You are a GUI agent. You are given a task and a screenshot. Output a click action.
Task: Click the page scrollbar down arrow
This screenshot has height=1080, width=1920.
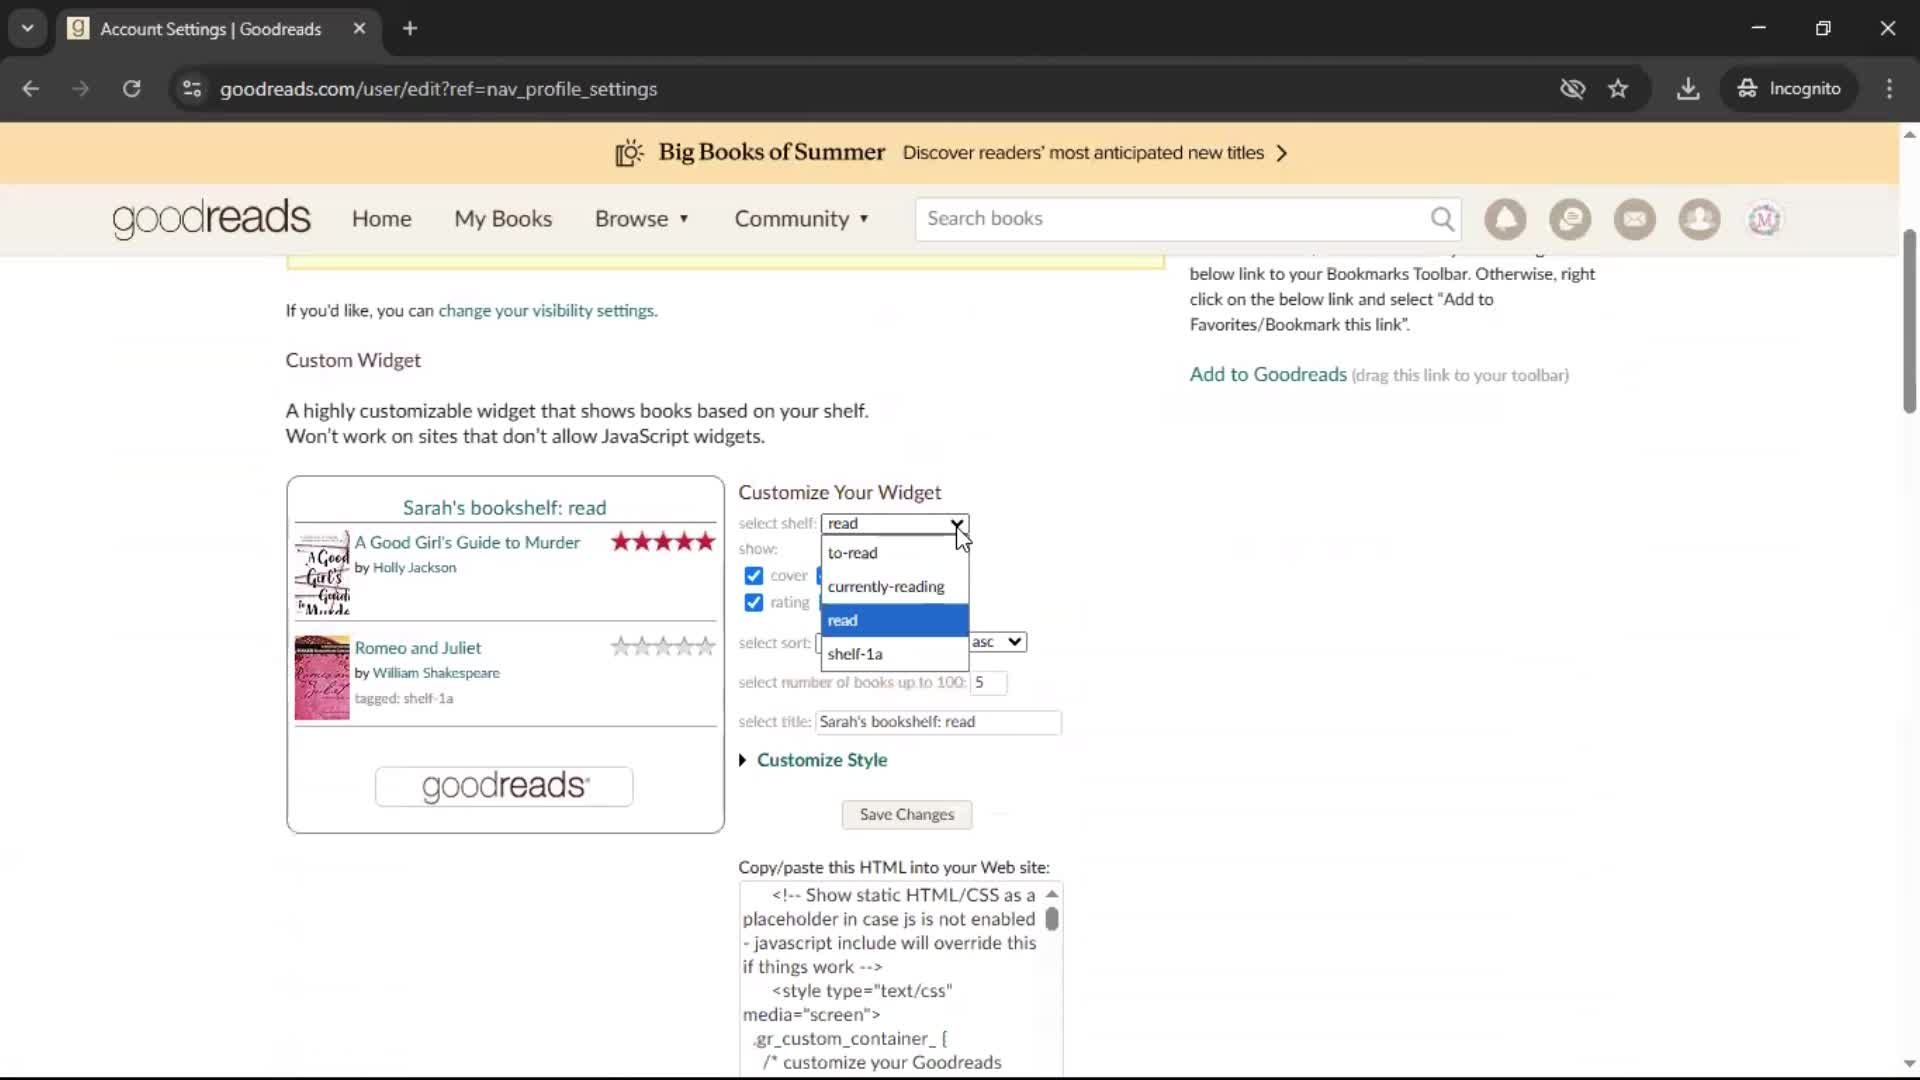(1909, 1064)
